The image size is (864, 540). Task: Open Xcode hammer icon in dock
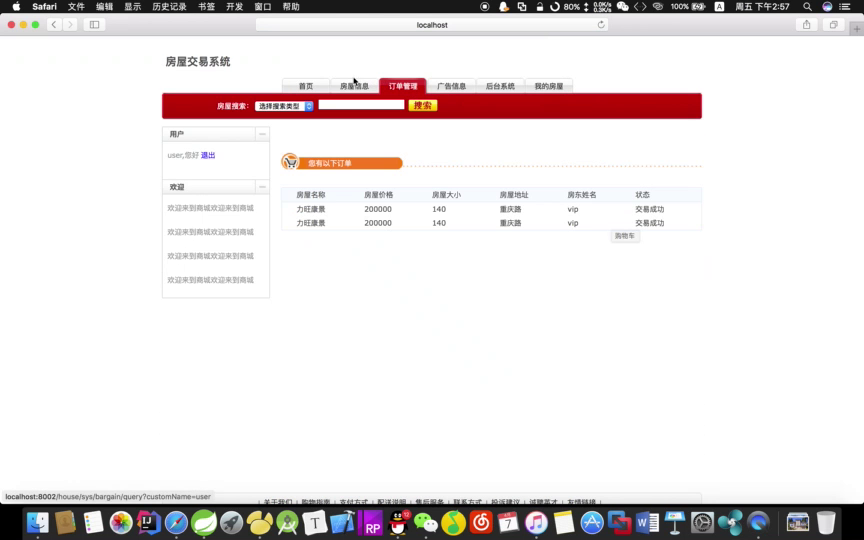click(342, 522)
